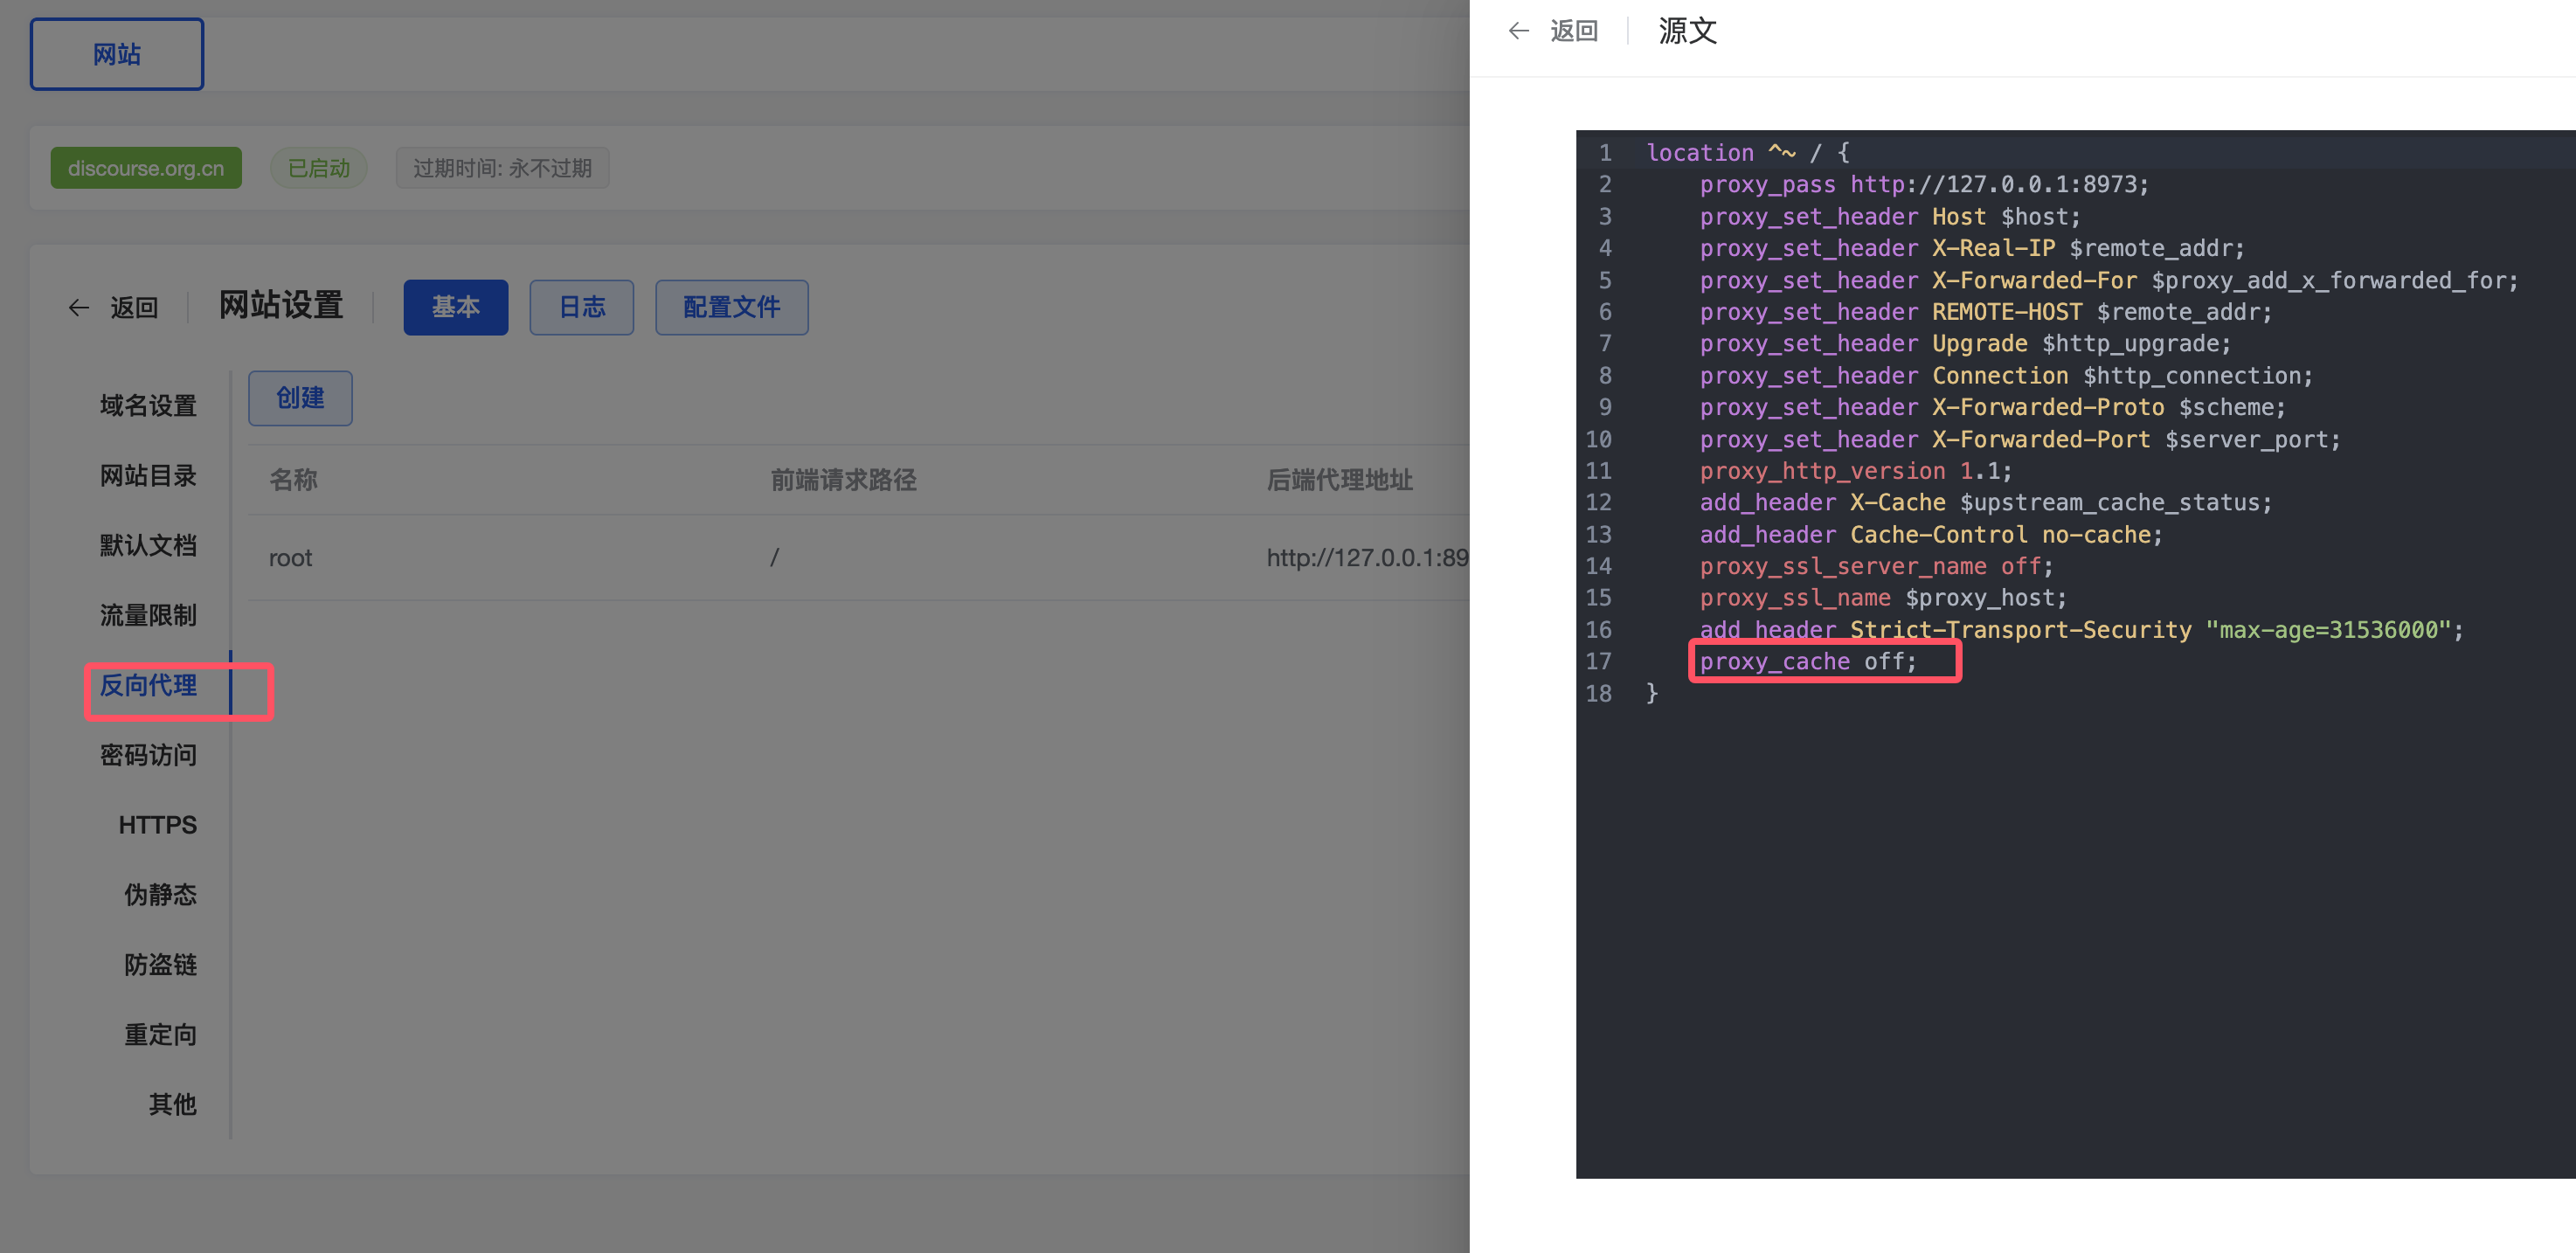The height and width of the screenshot is (1253, 2576).
Task: Open the 配置文件 tab
Action: (x=731, y=307)
